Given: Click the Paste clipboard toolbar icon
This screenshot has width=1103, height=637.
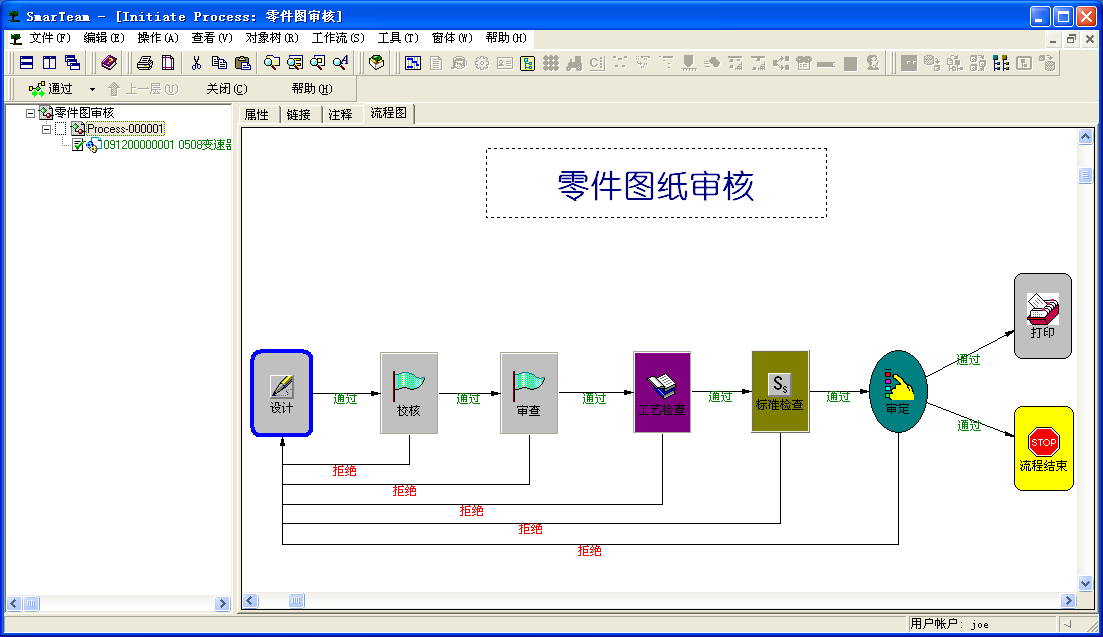Looking at the screenshot, I should [242, 63].
